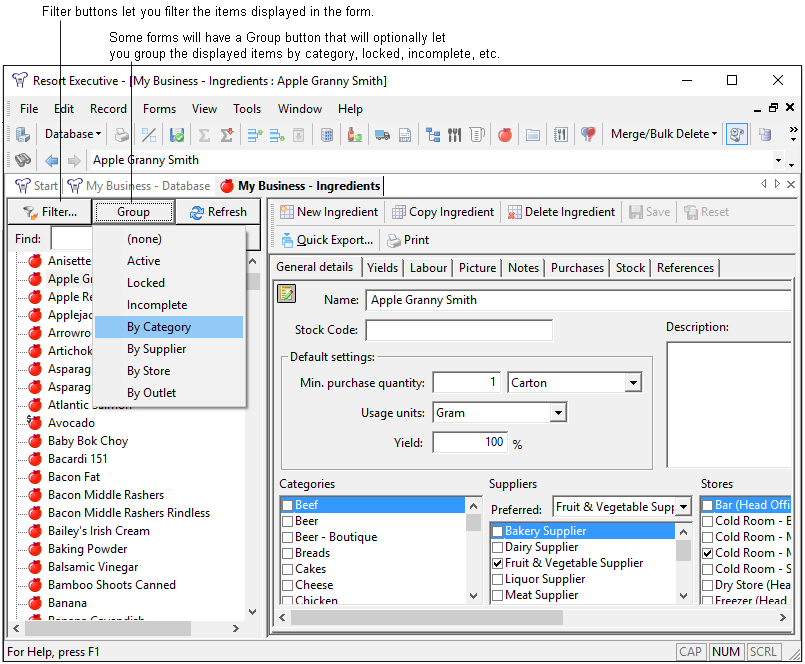The height and width of the screenshot is (664, 805).
Task: Click the Categories list scrollbar down arrow
Action: (473, 596)
